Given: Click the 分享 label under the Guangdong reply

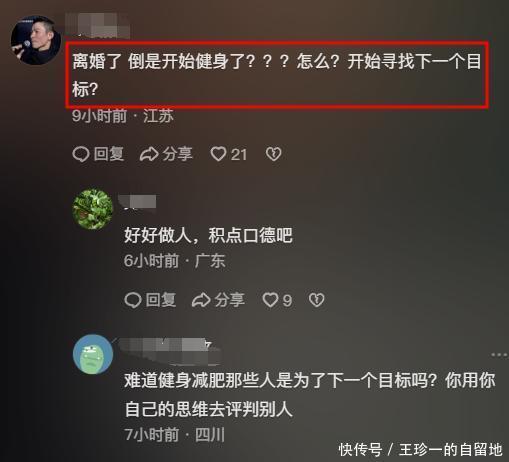Looking at the screenshot, I should tap(230, 300).
